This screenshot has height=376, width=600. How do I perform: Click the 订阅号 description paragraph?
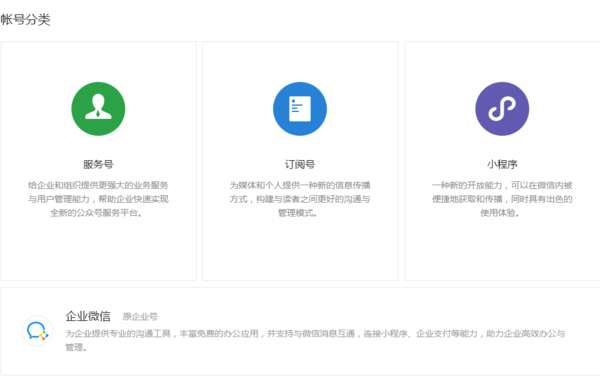[x=300, y=199]
